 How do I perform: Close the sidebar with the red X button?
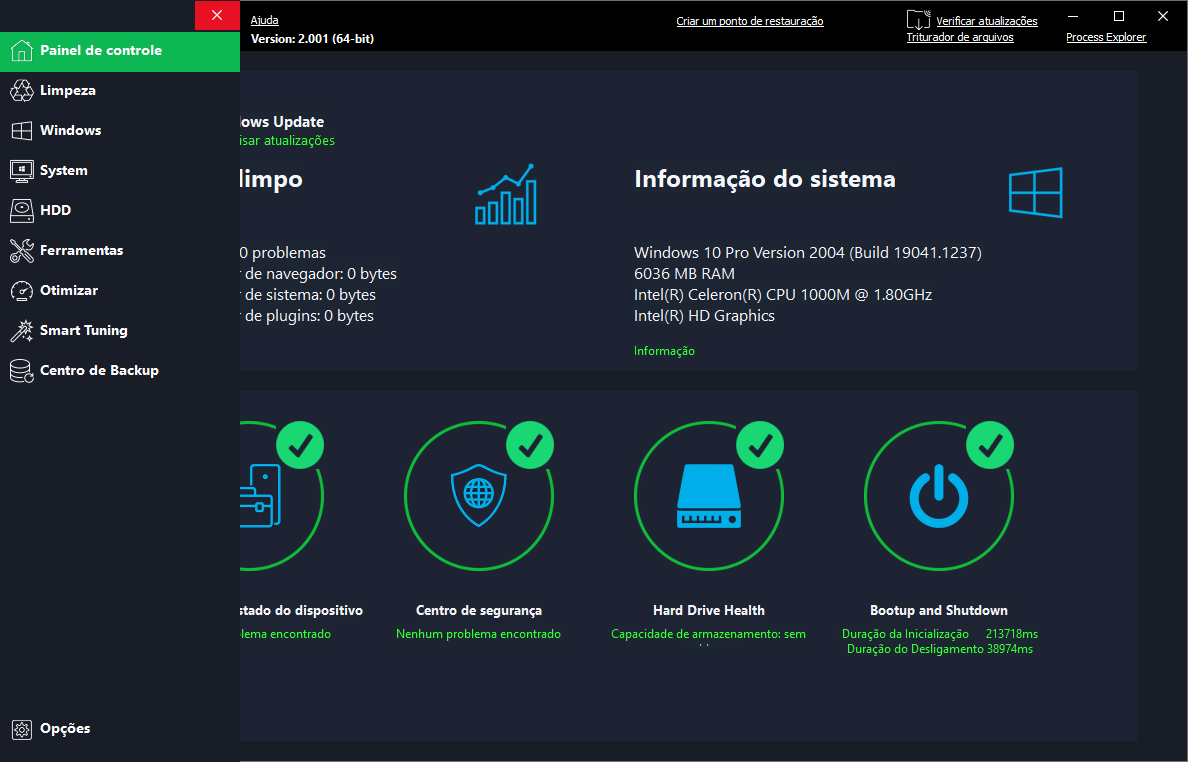217,15
